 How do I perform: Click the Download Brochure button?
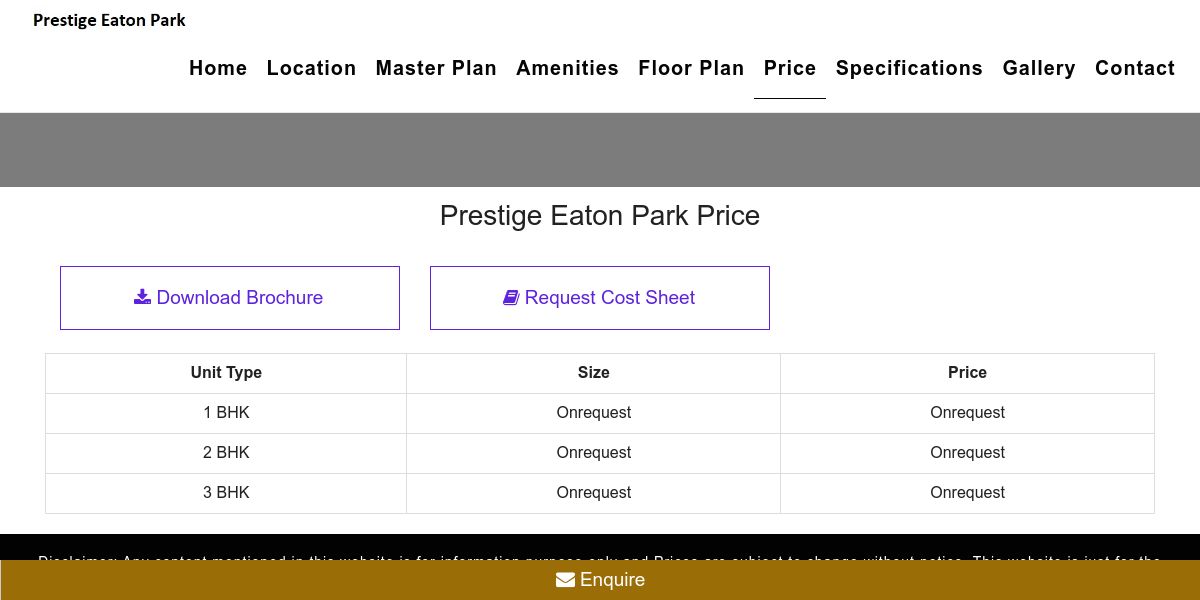(230, 298)
